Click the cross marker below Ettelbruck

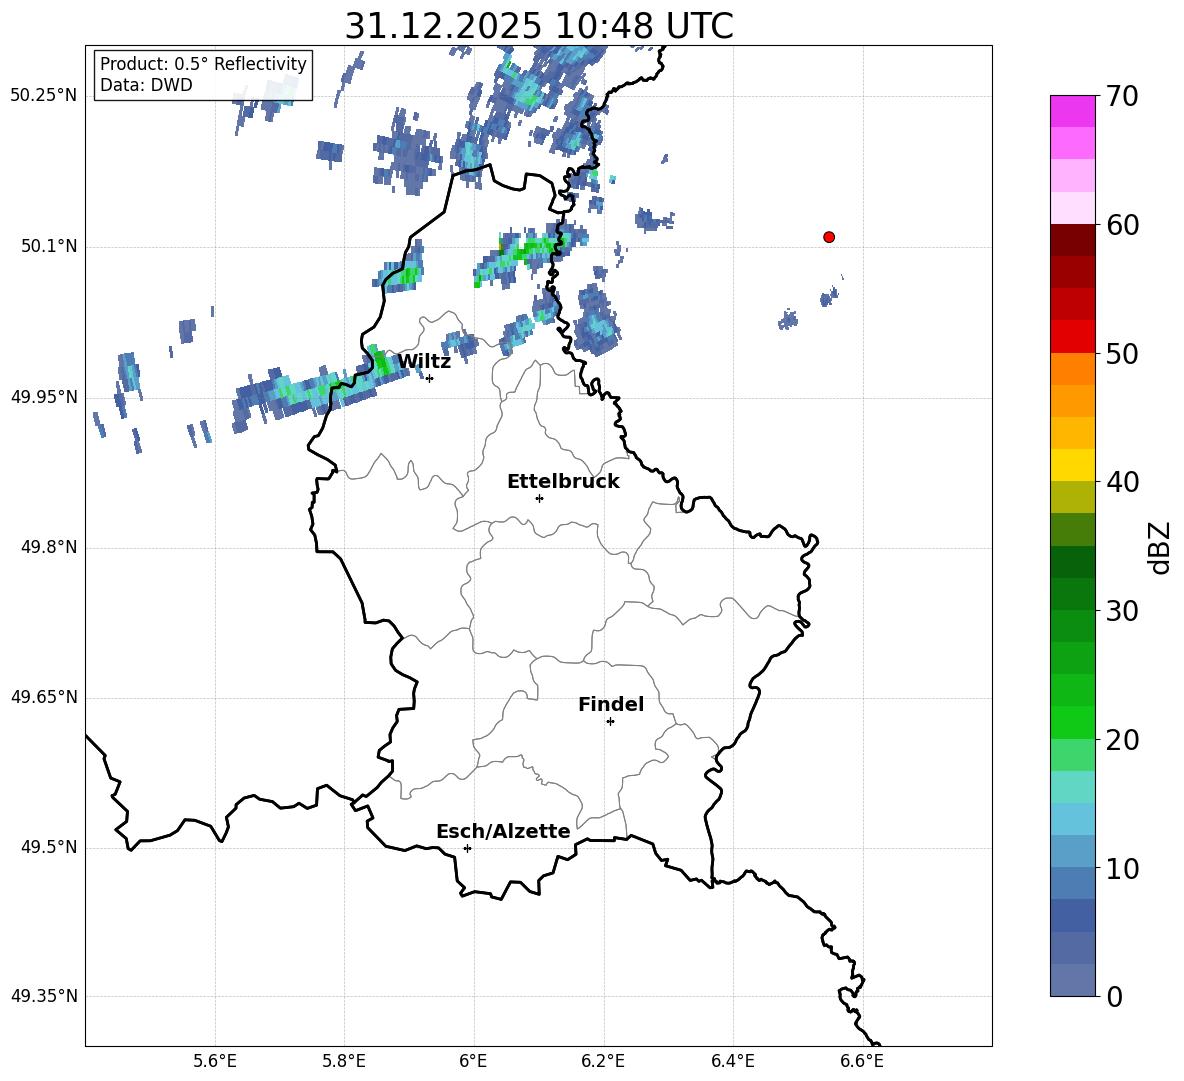pos(539,498)
